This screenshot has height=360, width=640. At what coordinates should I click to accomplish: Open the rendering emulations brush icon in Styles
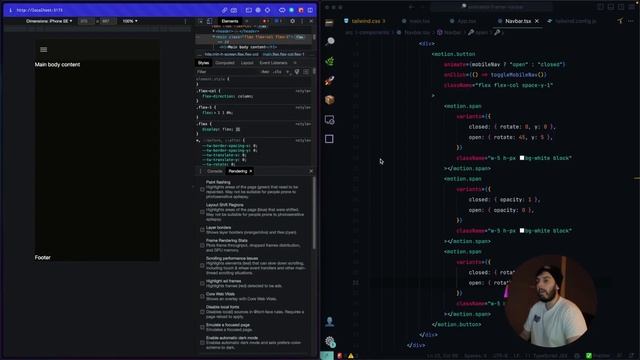(297, 72)
